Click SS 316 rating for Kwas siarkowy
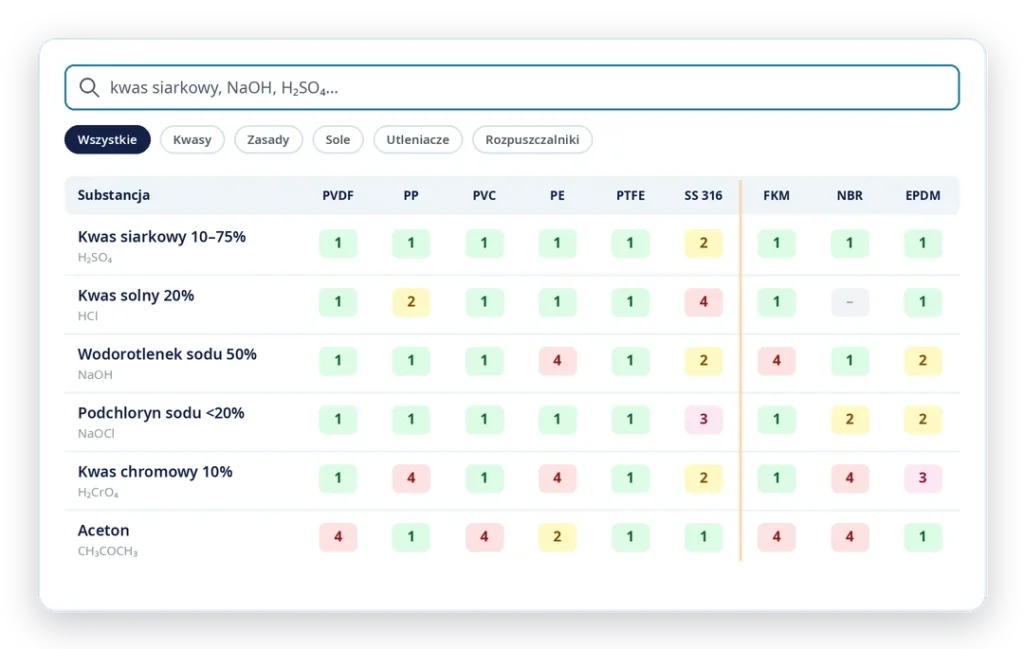1024x649 pixels. pyautogui.click(x=703, y=243)
